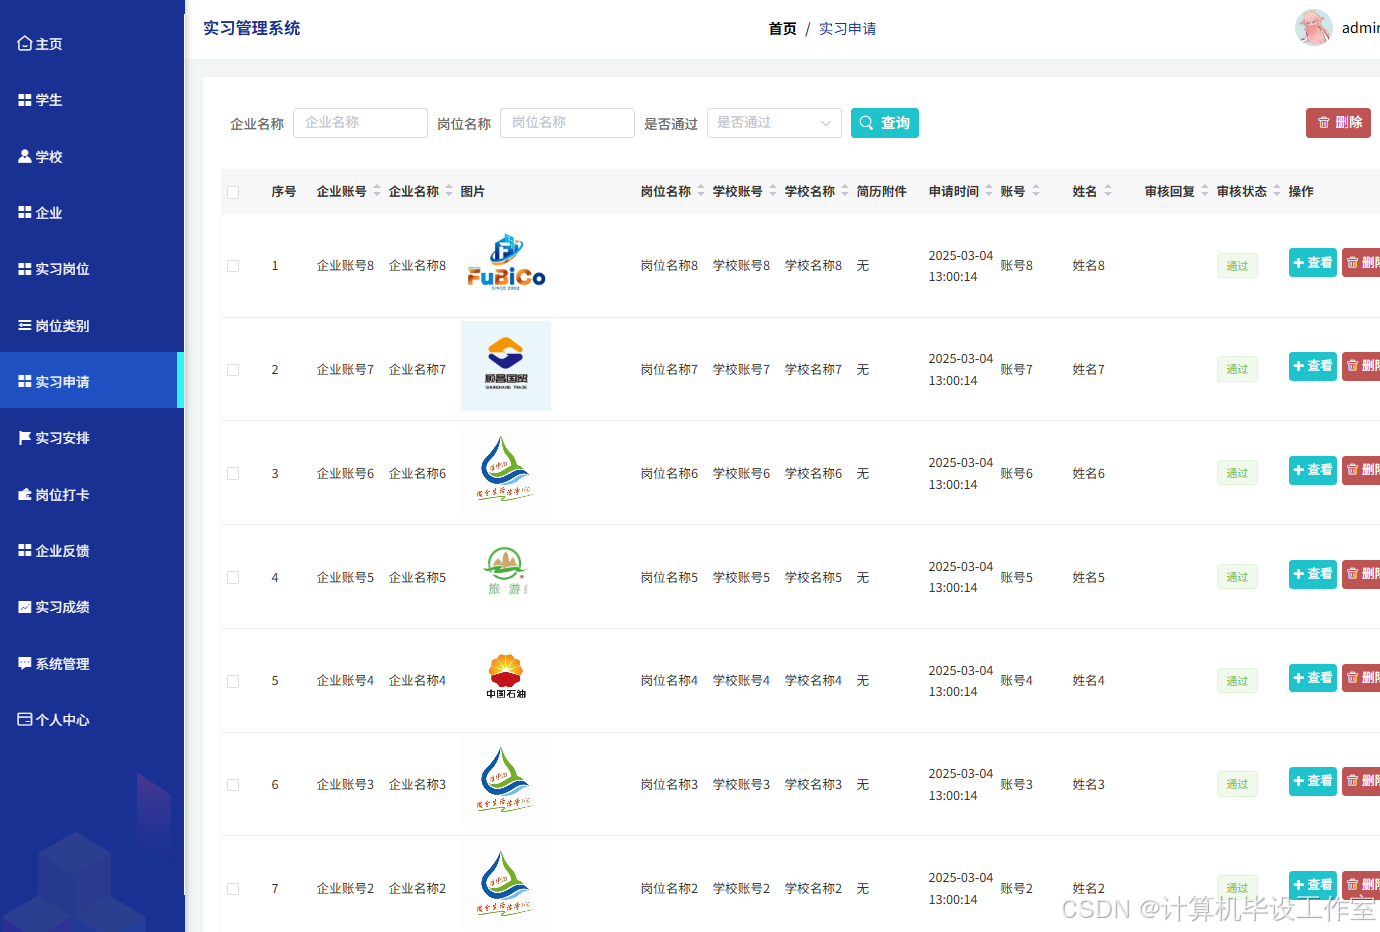Viewport: 1380px width, 932px height.
Task: Click the list icon beside 岗位类别
Action: [25, 326]
